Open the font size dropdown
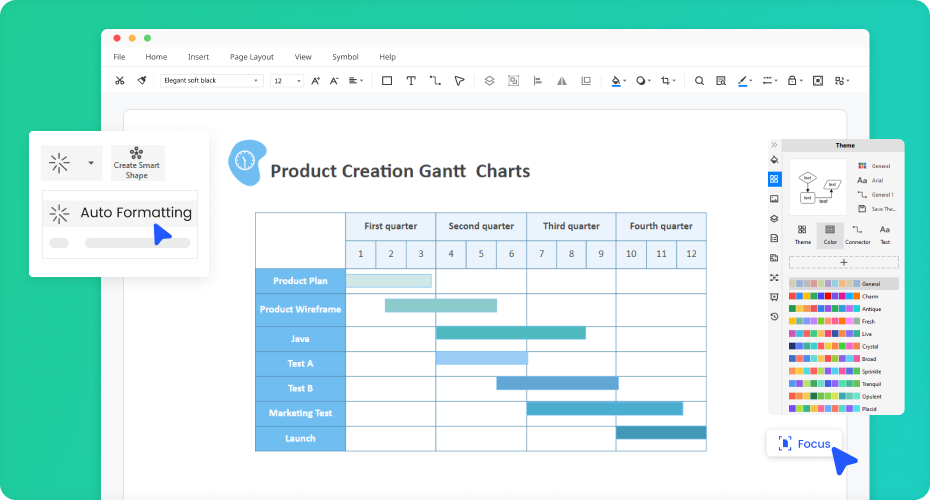Screen dimensions: 930x500 [287, 81]
